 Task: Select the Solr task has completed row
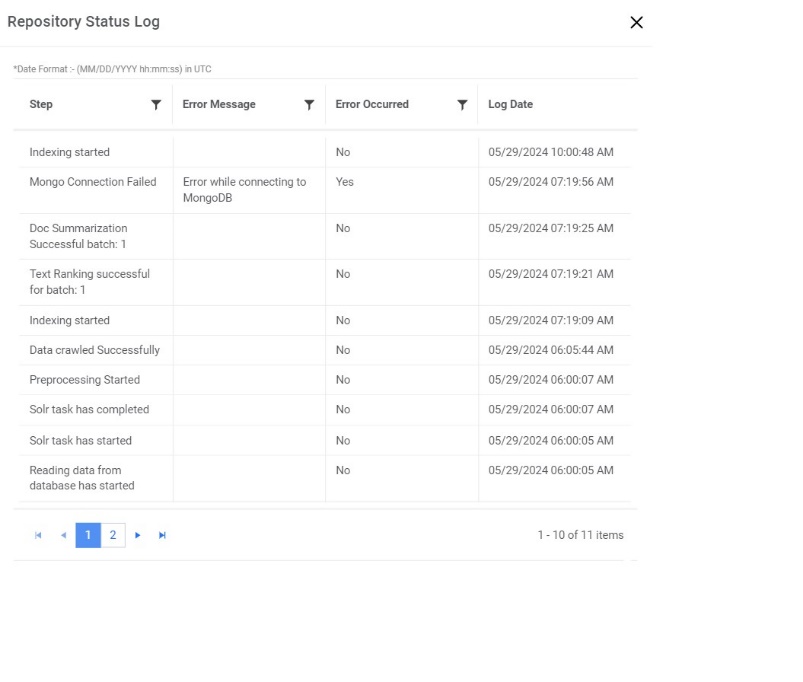[x=89, y=409]
